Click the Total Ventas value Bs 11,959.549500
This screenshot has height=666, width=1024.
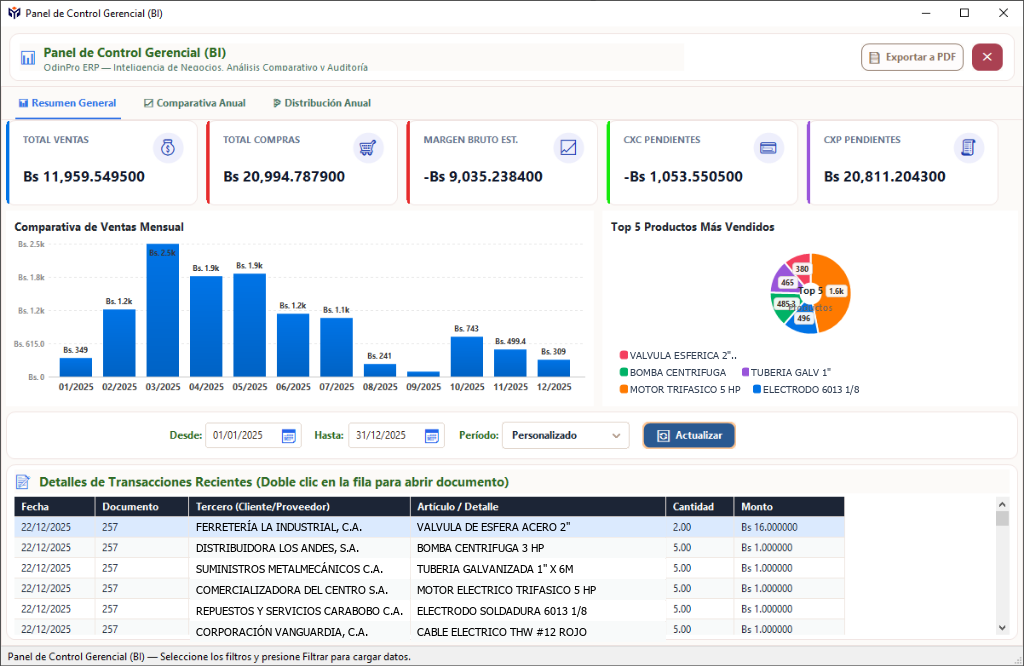pyautogui.click(x=84, y=176)
